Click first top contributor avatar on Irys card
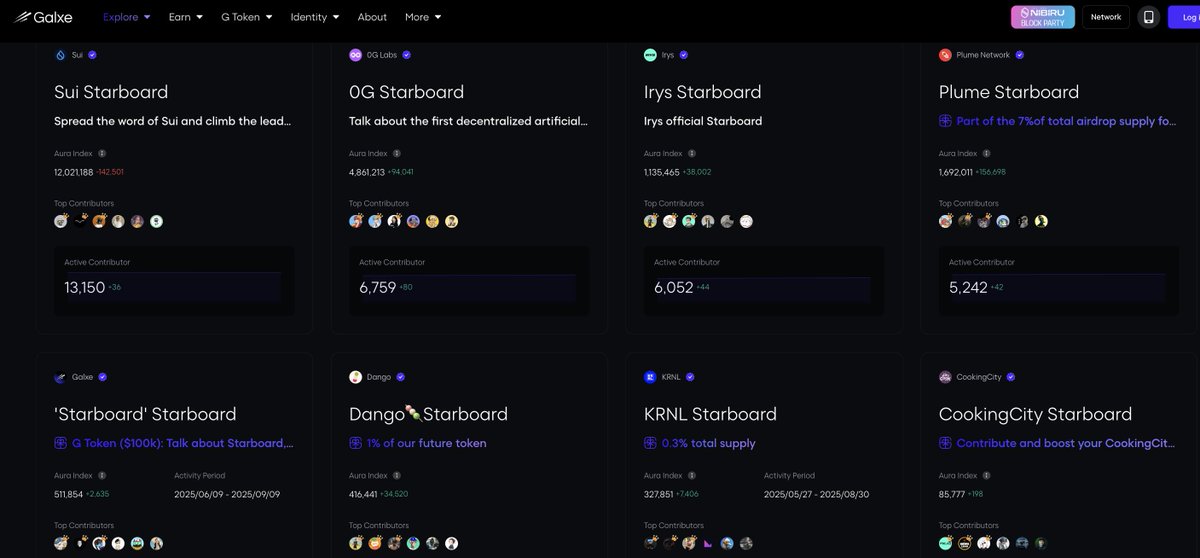The image size is (1200, 558). pos(651,221)
